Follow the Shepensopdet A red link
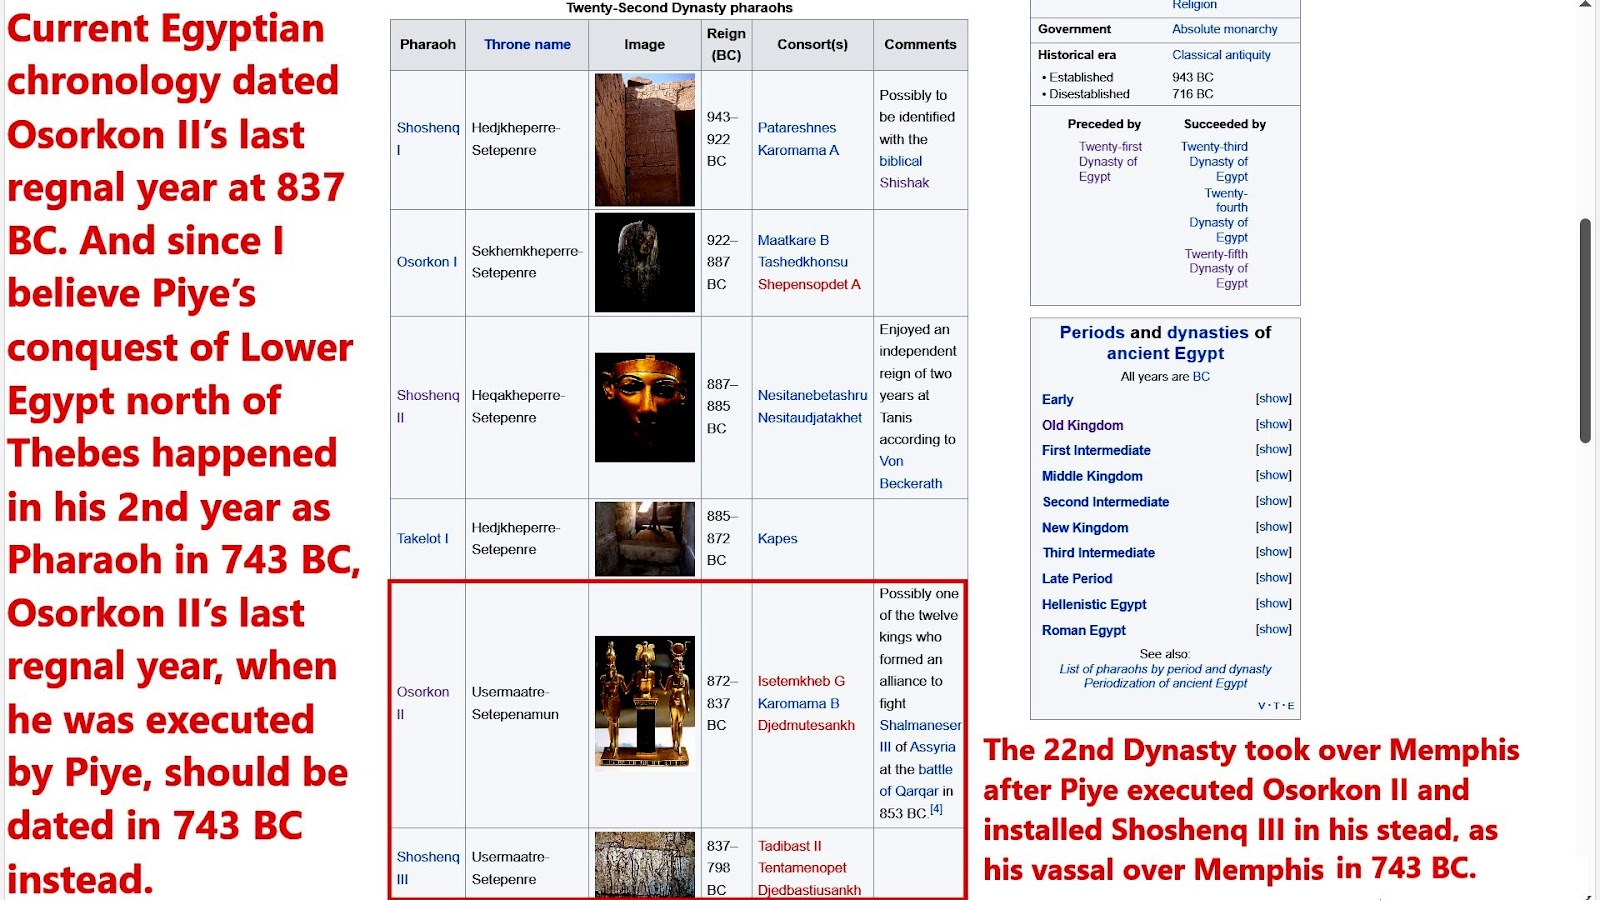The width and height of the screenshot is (1600, 900). pos(809,284)
